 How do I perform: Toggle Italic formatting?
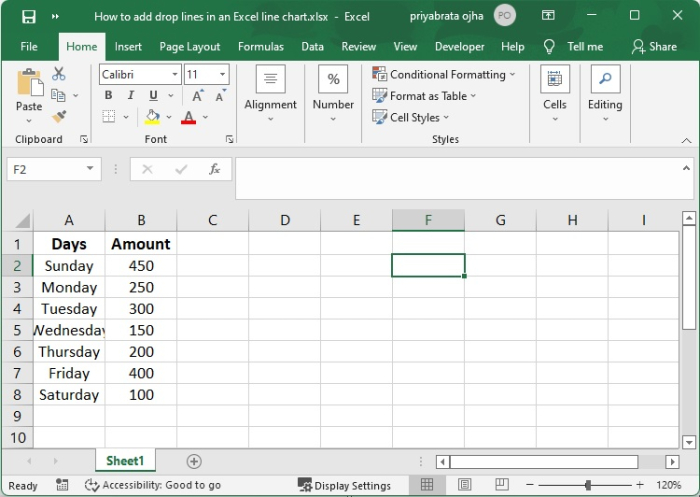tap(130, 96)
